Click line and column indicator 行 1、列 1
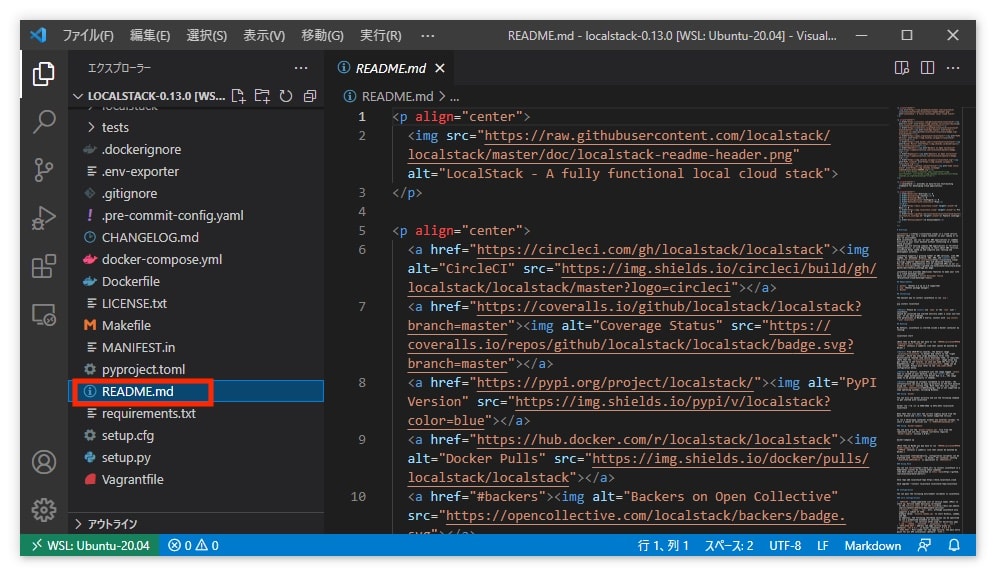Viewport: 996px width, 576px height. point(663,545)
